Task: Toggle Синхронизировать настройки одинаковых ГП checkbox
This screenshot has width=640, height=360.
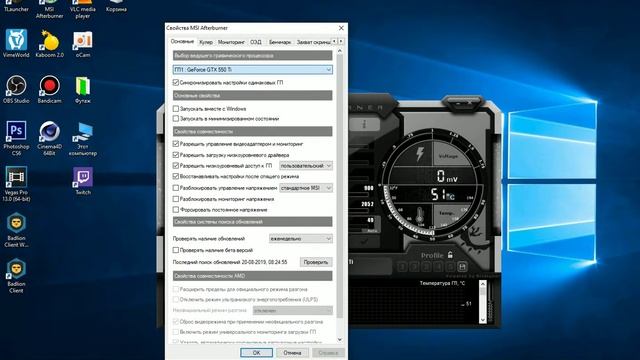Action: pos(176,82)
